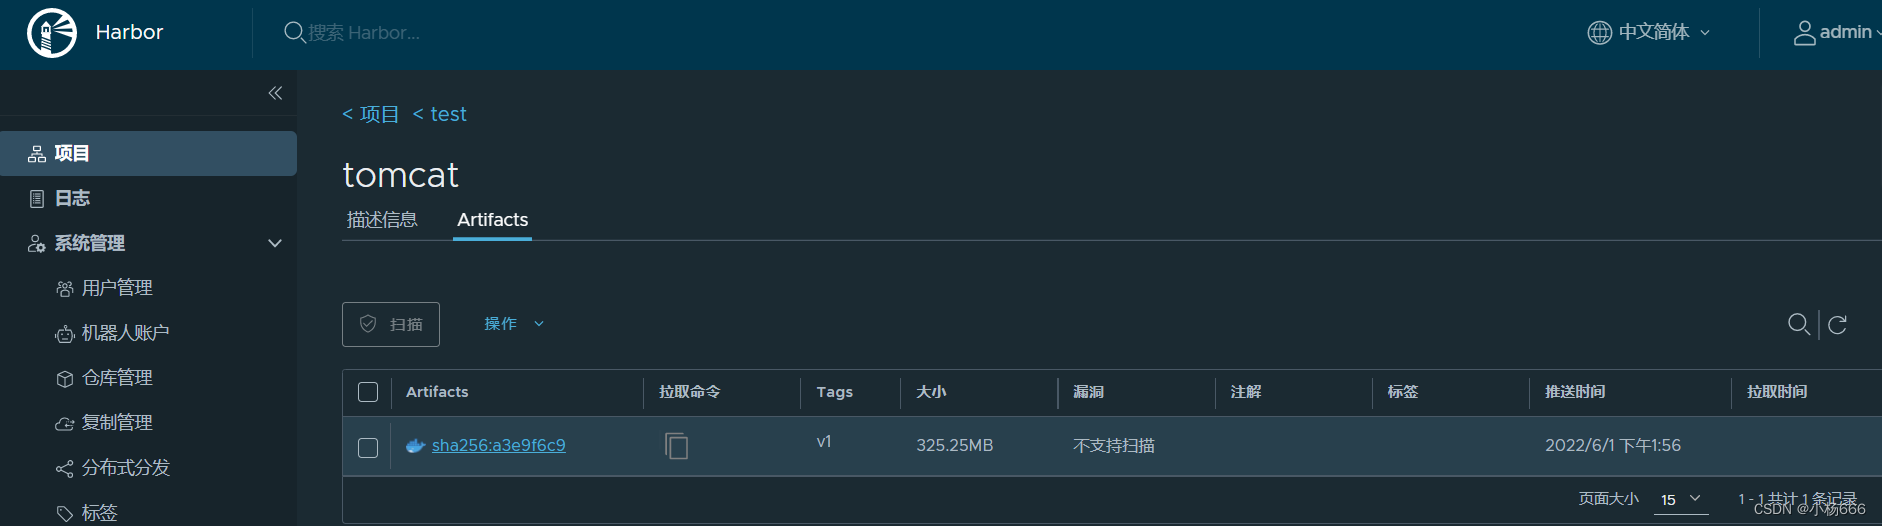Click the 标签 column header in table
Viewport: 1882px width, 526px height.
pyautogui.click(x=1402, y=392)
